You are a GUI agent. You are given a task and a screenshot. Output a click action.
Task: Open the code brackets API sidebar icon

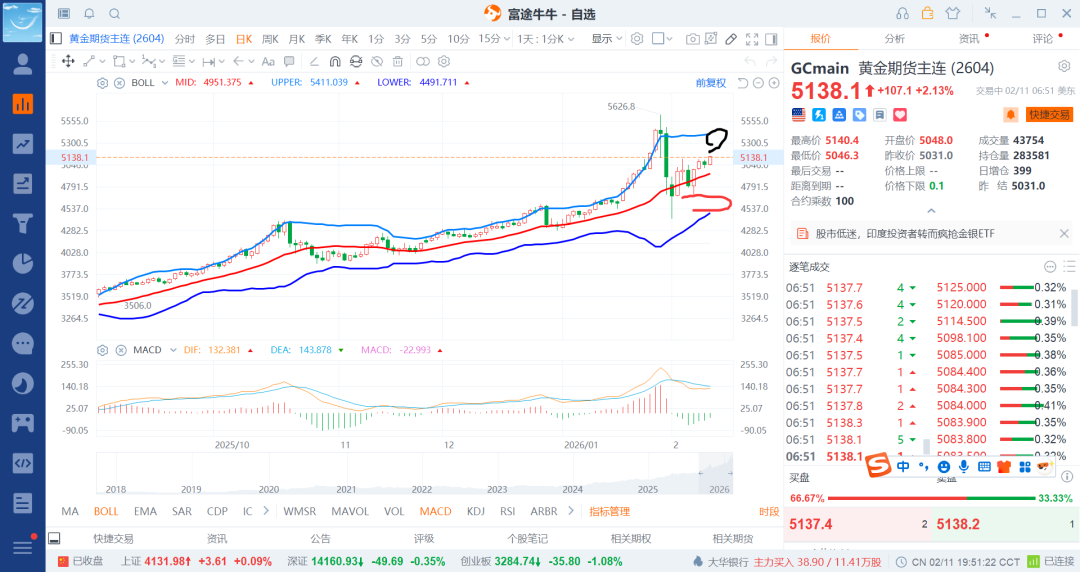tap(23, 463)
